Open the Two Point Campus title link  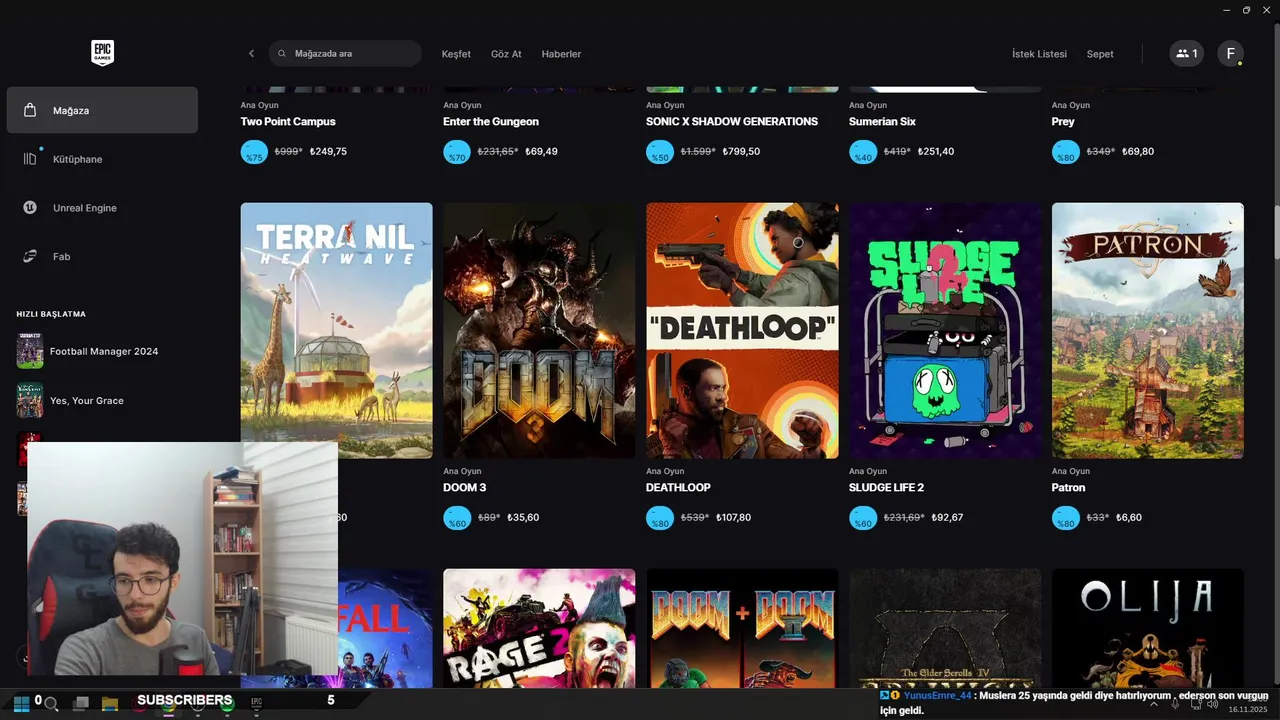(x=288, y=122)
